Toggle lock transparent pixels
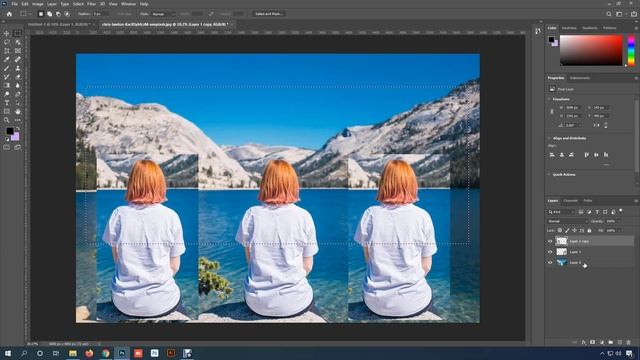 560,231
